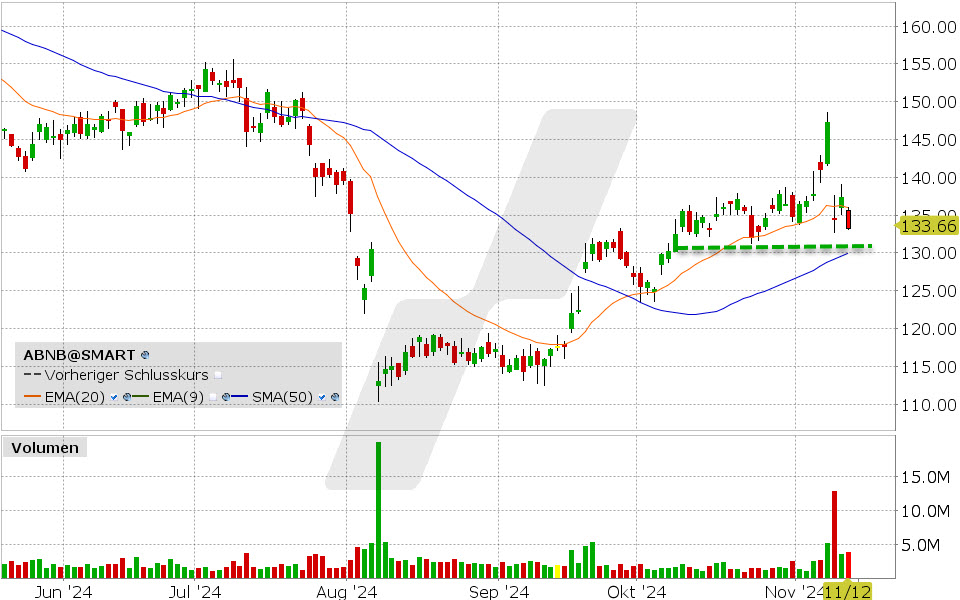Click the 145.00 price axis value
This screenshot has height=600, width=960.
[x=929, y=140]
